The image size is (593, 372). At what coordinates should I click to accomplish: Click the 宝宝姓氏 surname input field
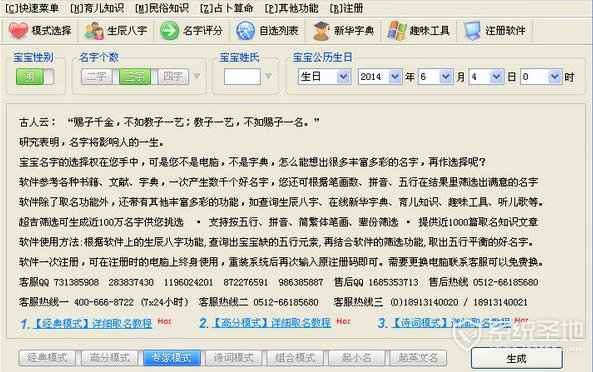pos(242,77)
